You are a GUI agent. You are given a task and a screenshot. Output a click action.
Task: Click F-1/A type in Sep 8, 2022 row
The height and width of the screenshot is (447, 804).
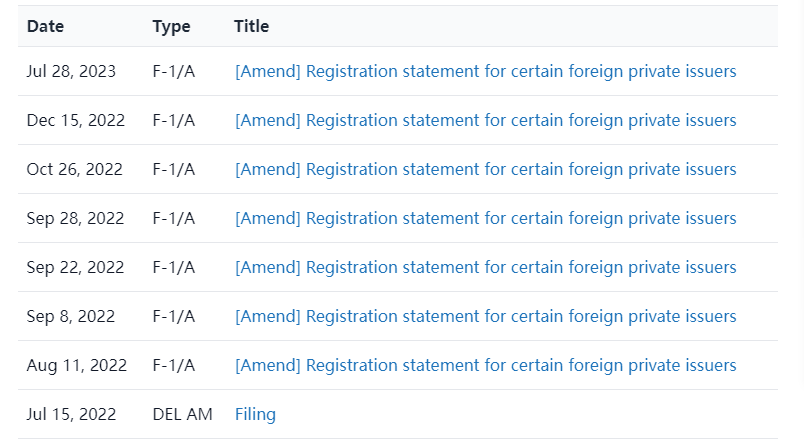[174, 316]
